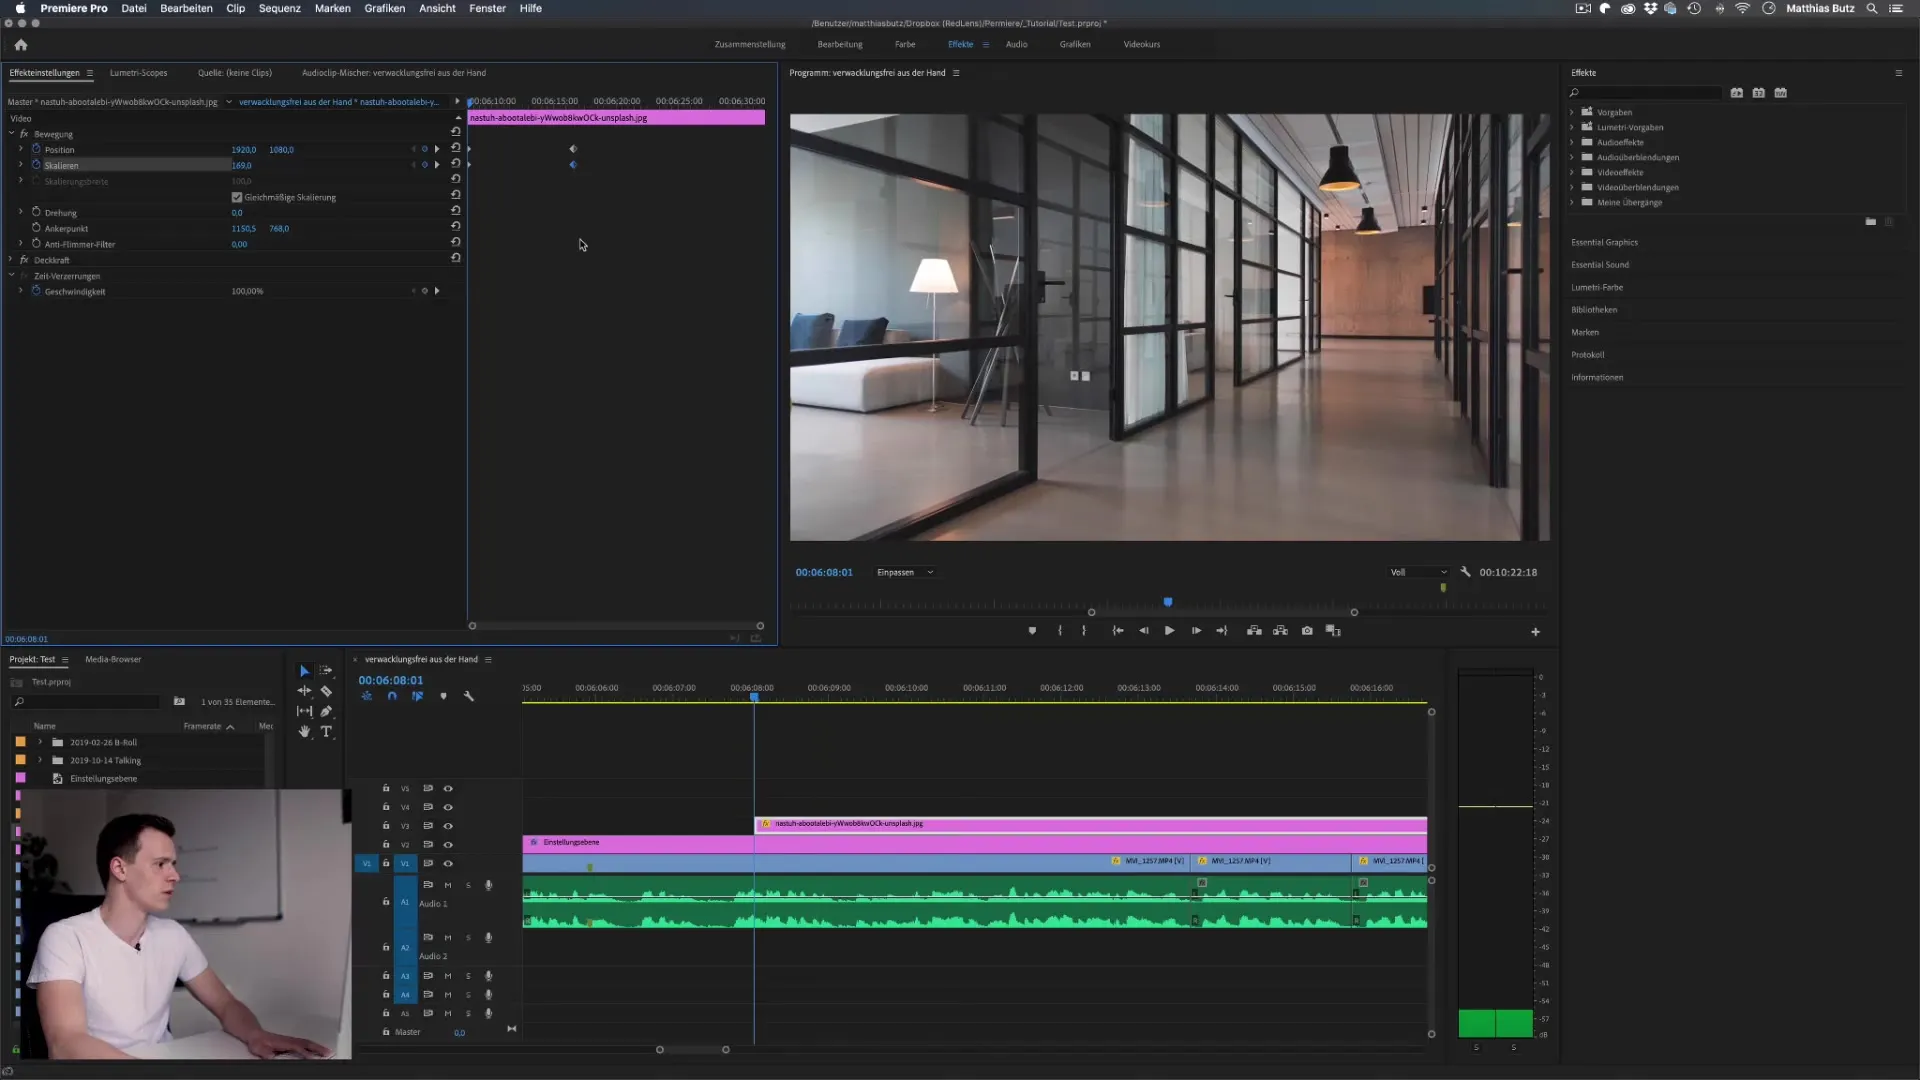Expand the Position property
The height and width of the screenshot is (1080, 1920).
click(21, 149)
